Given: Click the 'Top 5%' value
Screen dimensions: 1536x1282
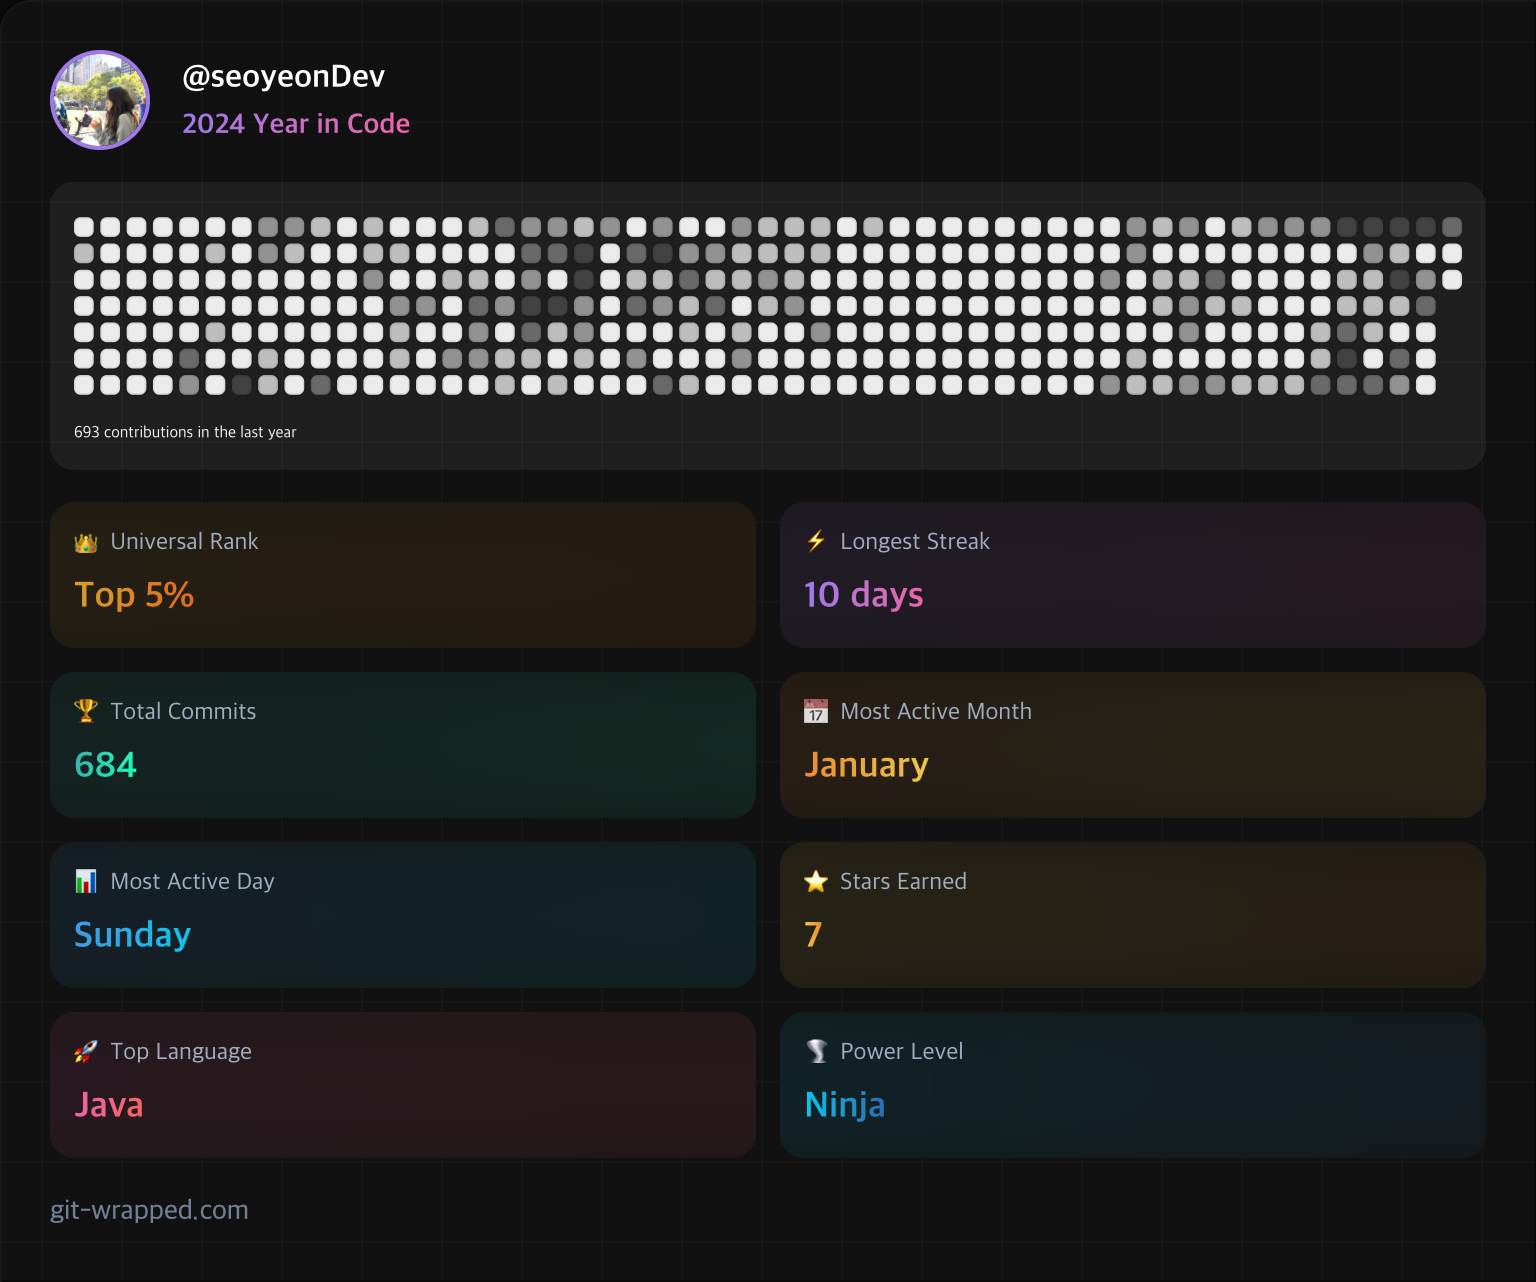Looking at the screenshot, I should point(134,595).
